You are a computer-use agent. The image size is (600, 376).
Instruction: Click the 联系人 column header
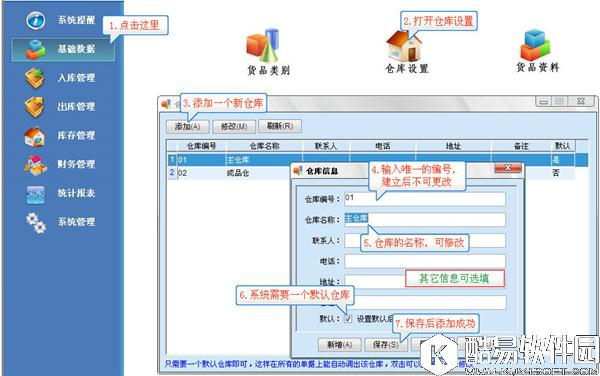[x=326, y=146]
